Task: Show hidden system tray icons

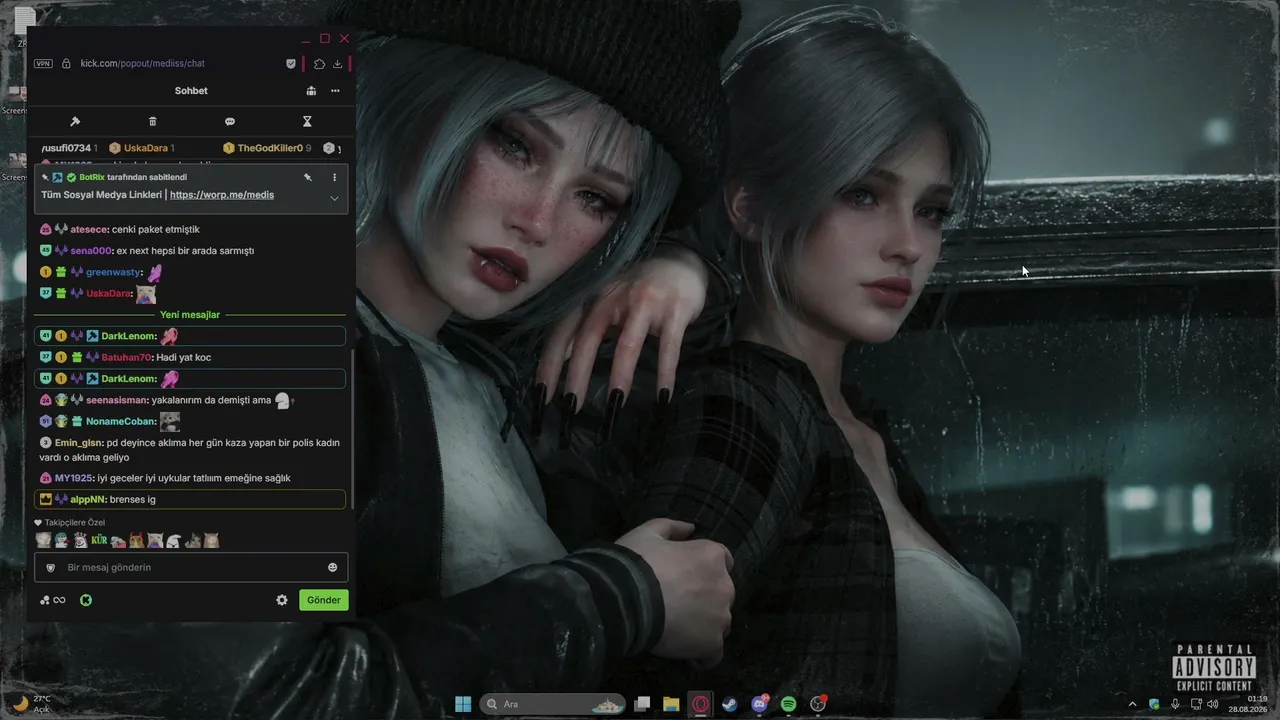Action: [1132, 704]
